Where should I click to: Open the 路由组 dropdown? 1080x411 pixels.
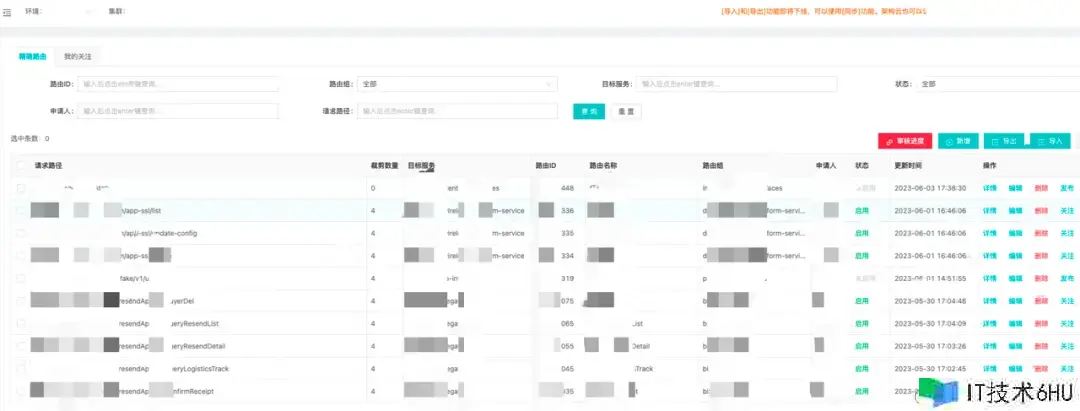pyautogui.click(x=457, y=84)
